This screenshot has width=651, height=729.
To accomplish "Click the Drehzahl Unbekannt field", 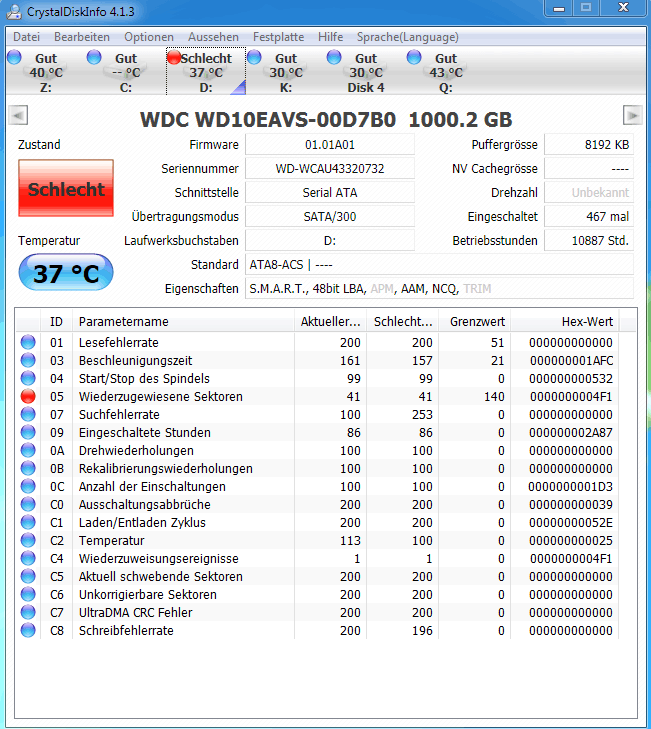I will [589, 192].
